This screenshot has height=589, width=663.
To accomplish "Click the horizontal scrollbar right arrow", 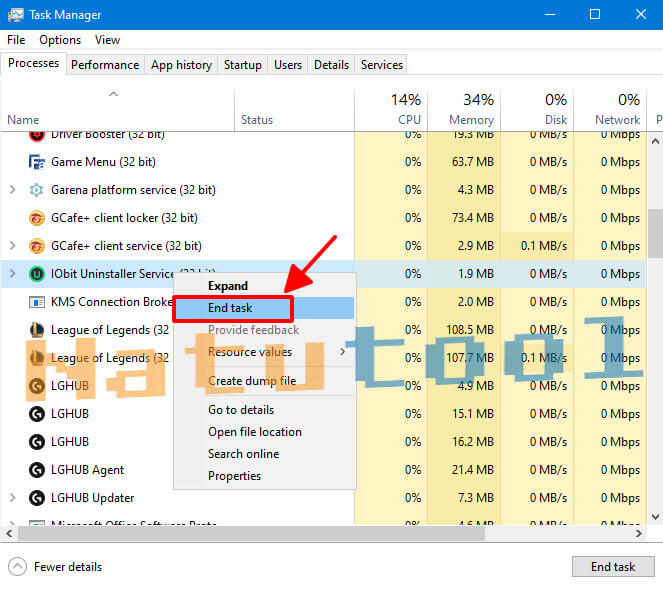I will [638, 534].
